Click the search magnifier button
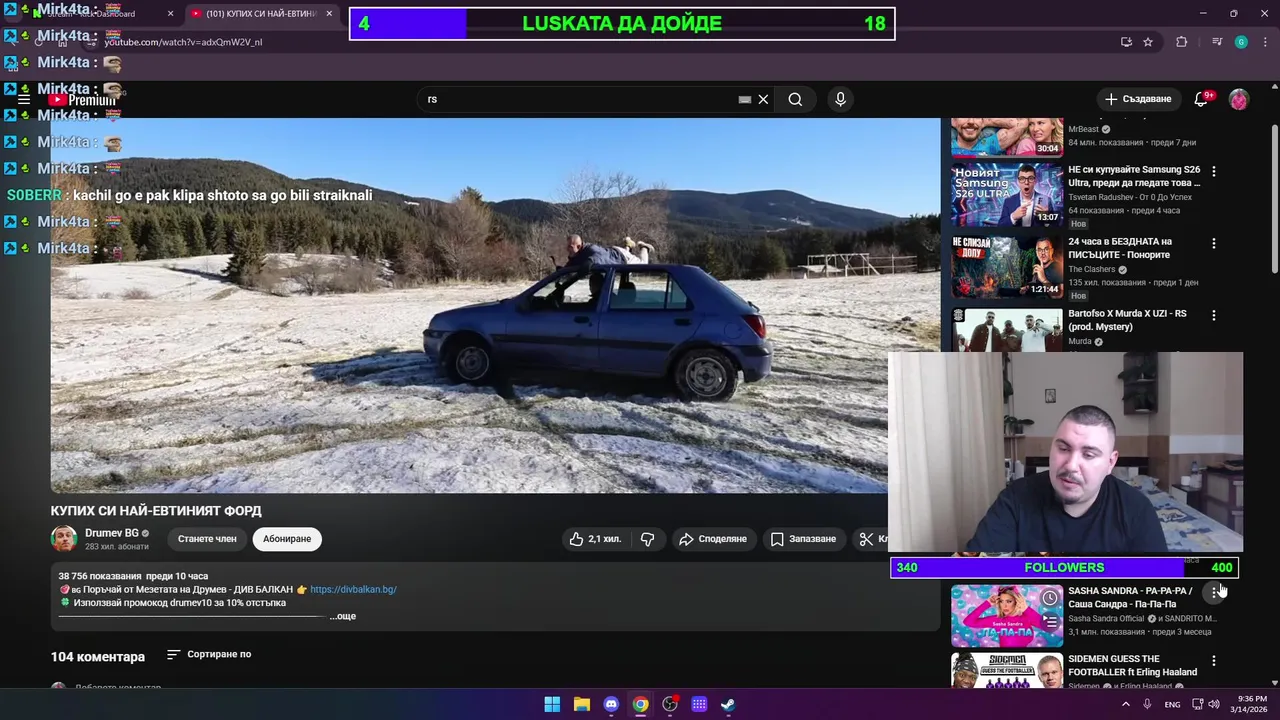This screenshot has width=1280, height=720. point(795,99)
